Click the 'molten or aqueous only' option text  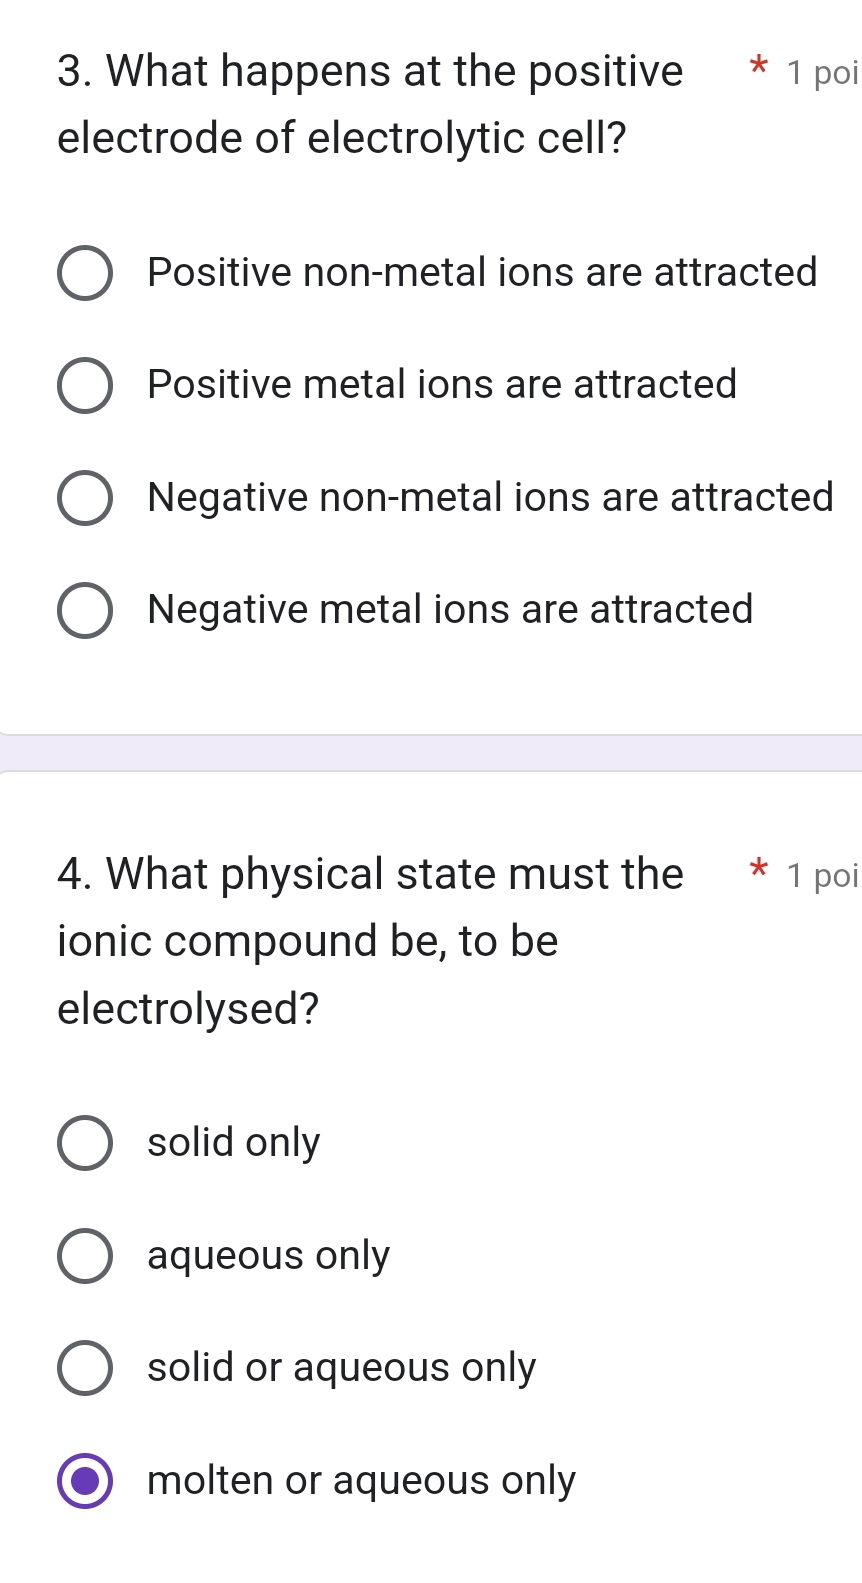[361, 1480]
